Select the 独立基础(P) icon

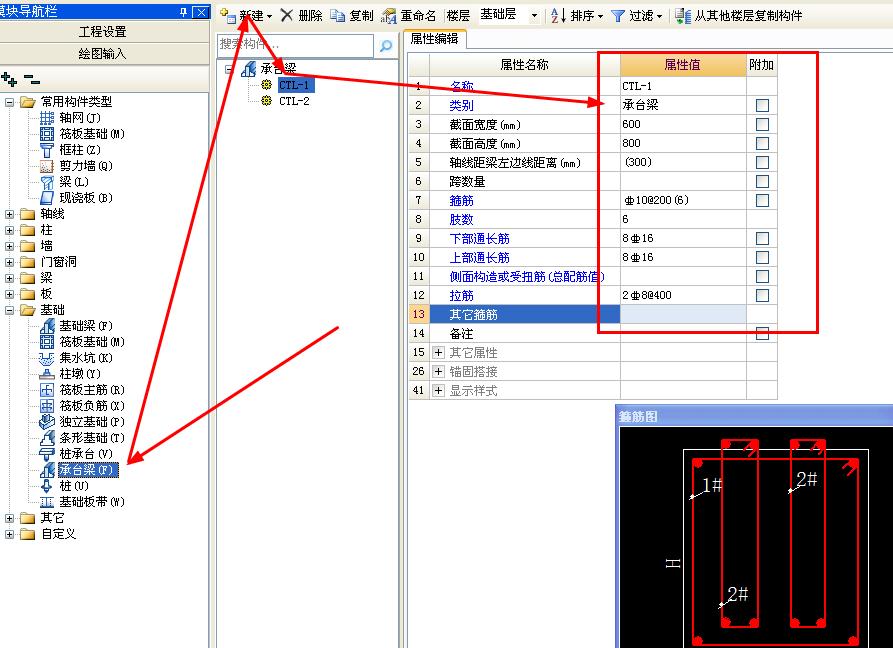click(47, 422)
